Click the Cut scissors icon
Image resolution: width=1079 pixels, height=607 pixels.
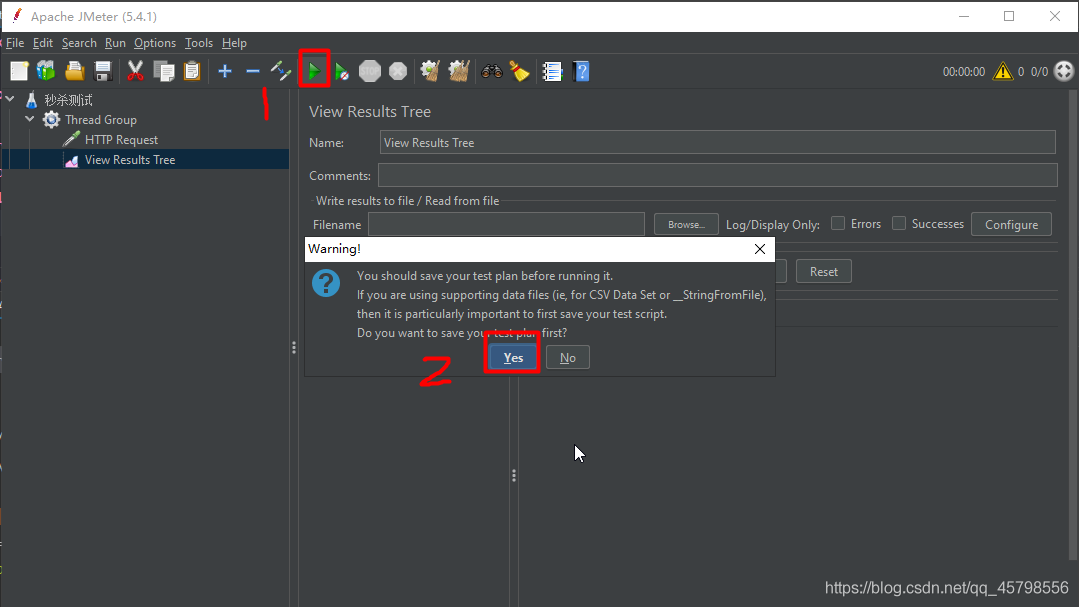[136, 71]
